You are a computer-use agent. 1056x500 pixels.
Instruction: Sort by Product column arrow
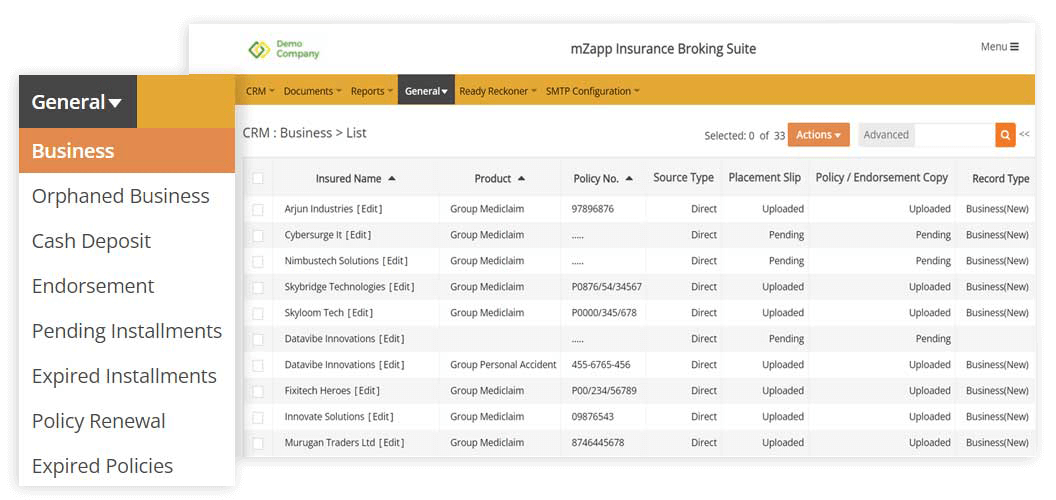pos(522,178)
